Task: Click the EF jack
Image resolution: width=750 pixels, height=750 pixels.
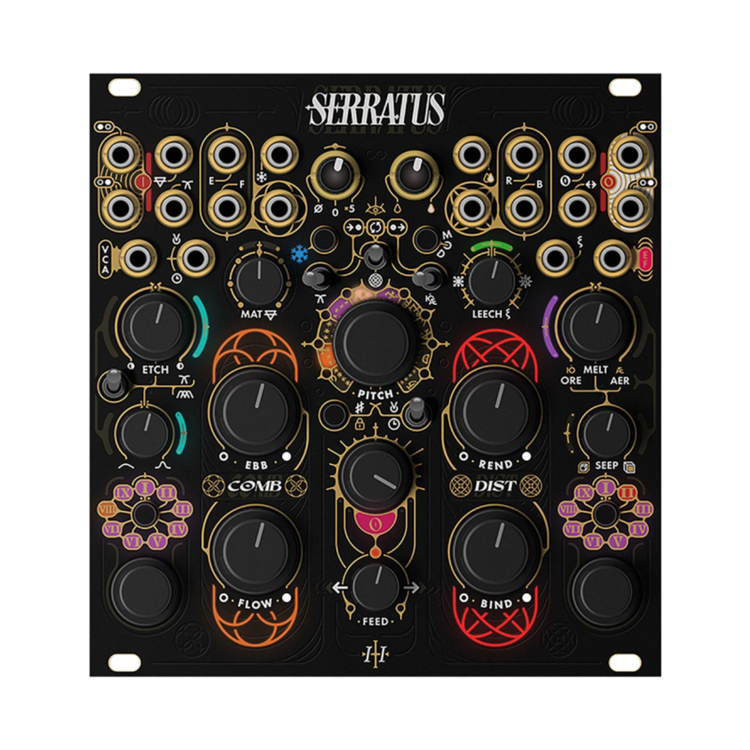Action: point(613,258)
